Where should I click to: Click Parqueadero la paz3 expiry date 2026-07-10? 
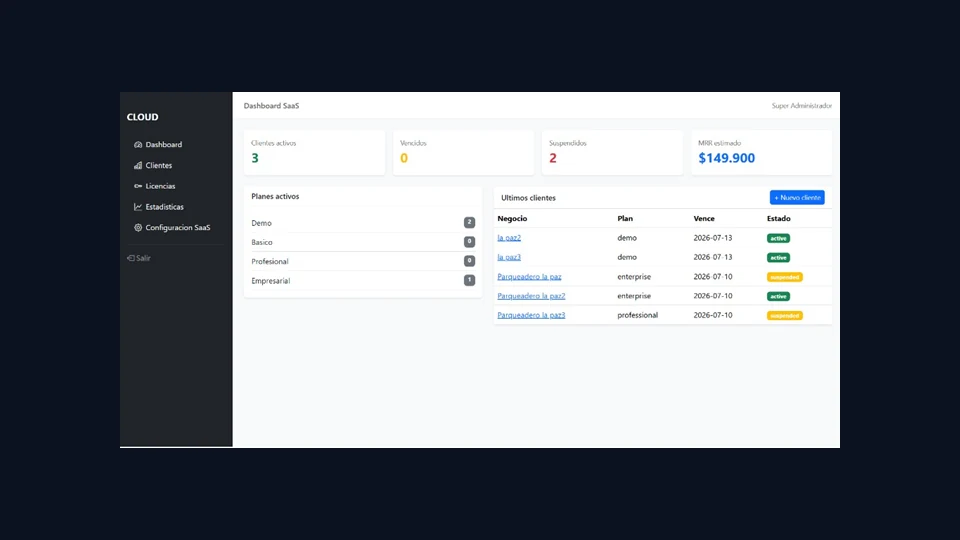coord(713,315)
